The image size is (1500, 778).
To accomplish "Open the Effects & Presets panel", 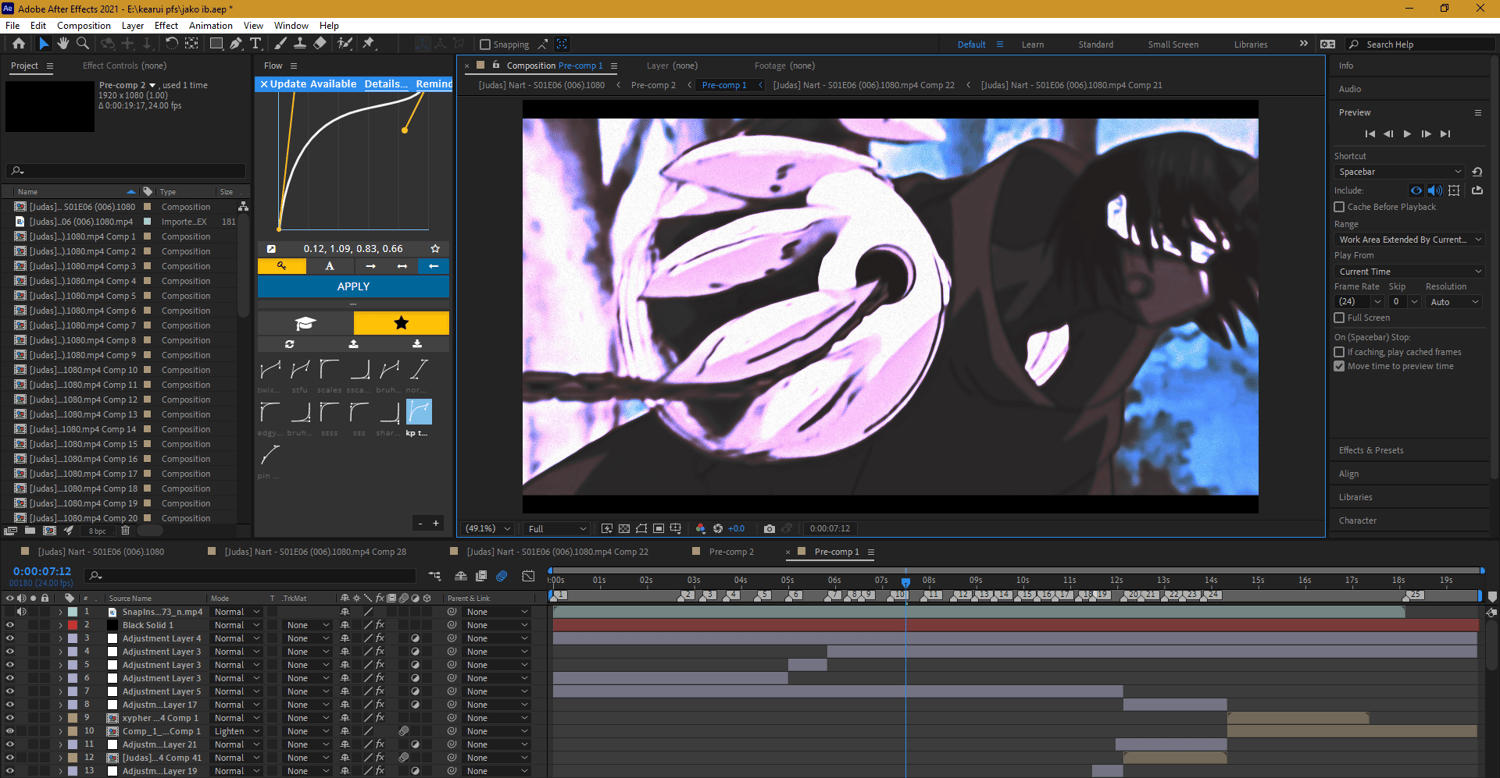I will [1371, 450].
